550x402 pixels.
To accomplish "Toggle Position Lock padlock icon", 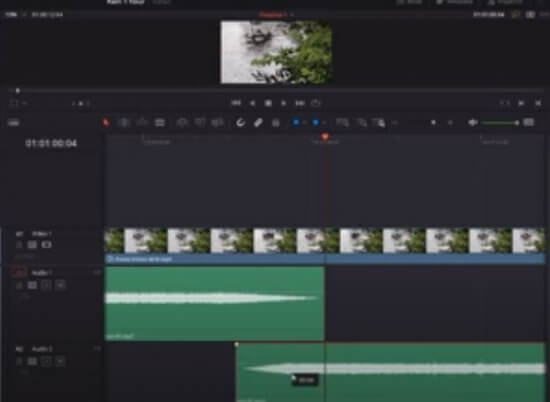I will [x=276, y=122].
